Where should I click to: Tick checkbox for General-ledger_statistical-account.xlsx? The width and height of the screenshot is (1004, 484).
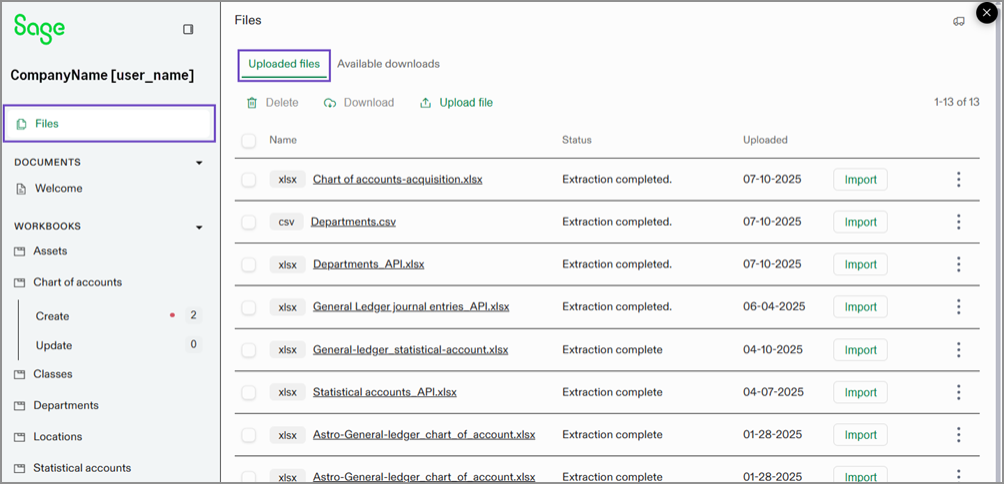249,350
